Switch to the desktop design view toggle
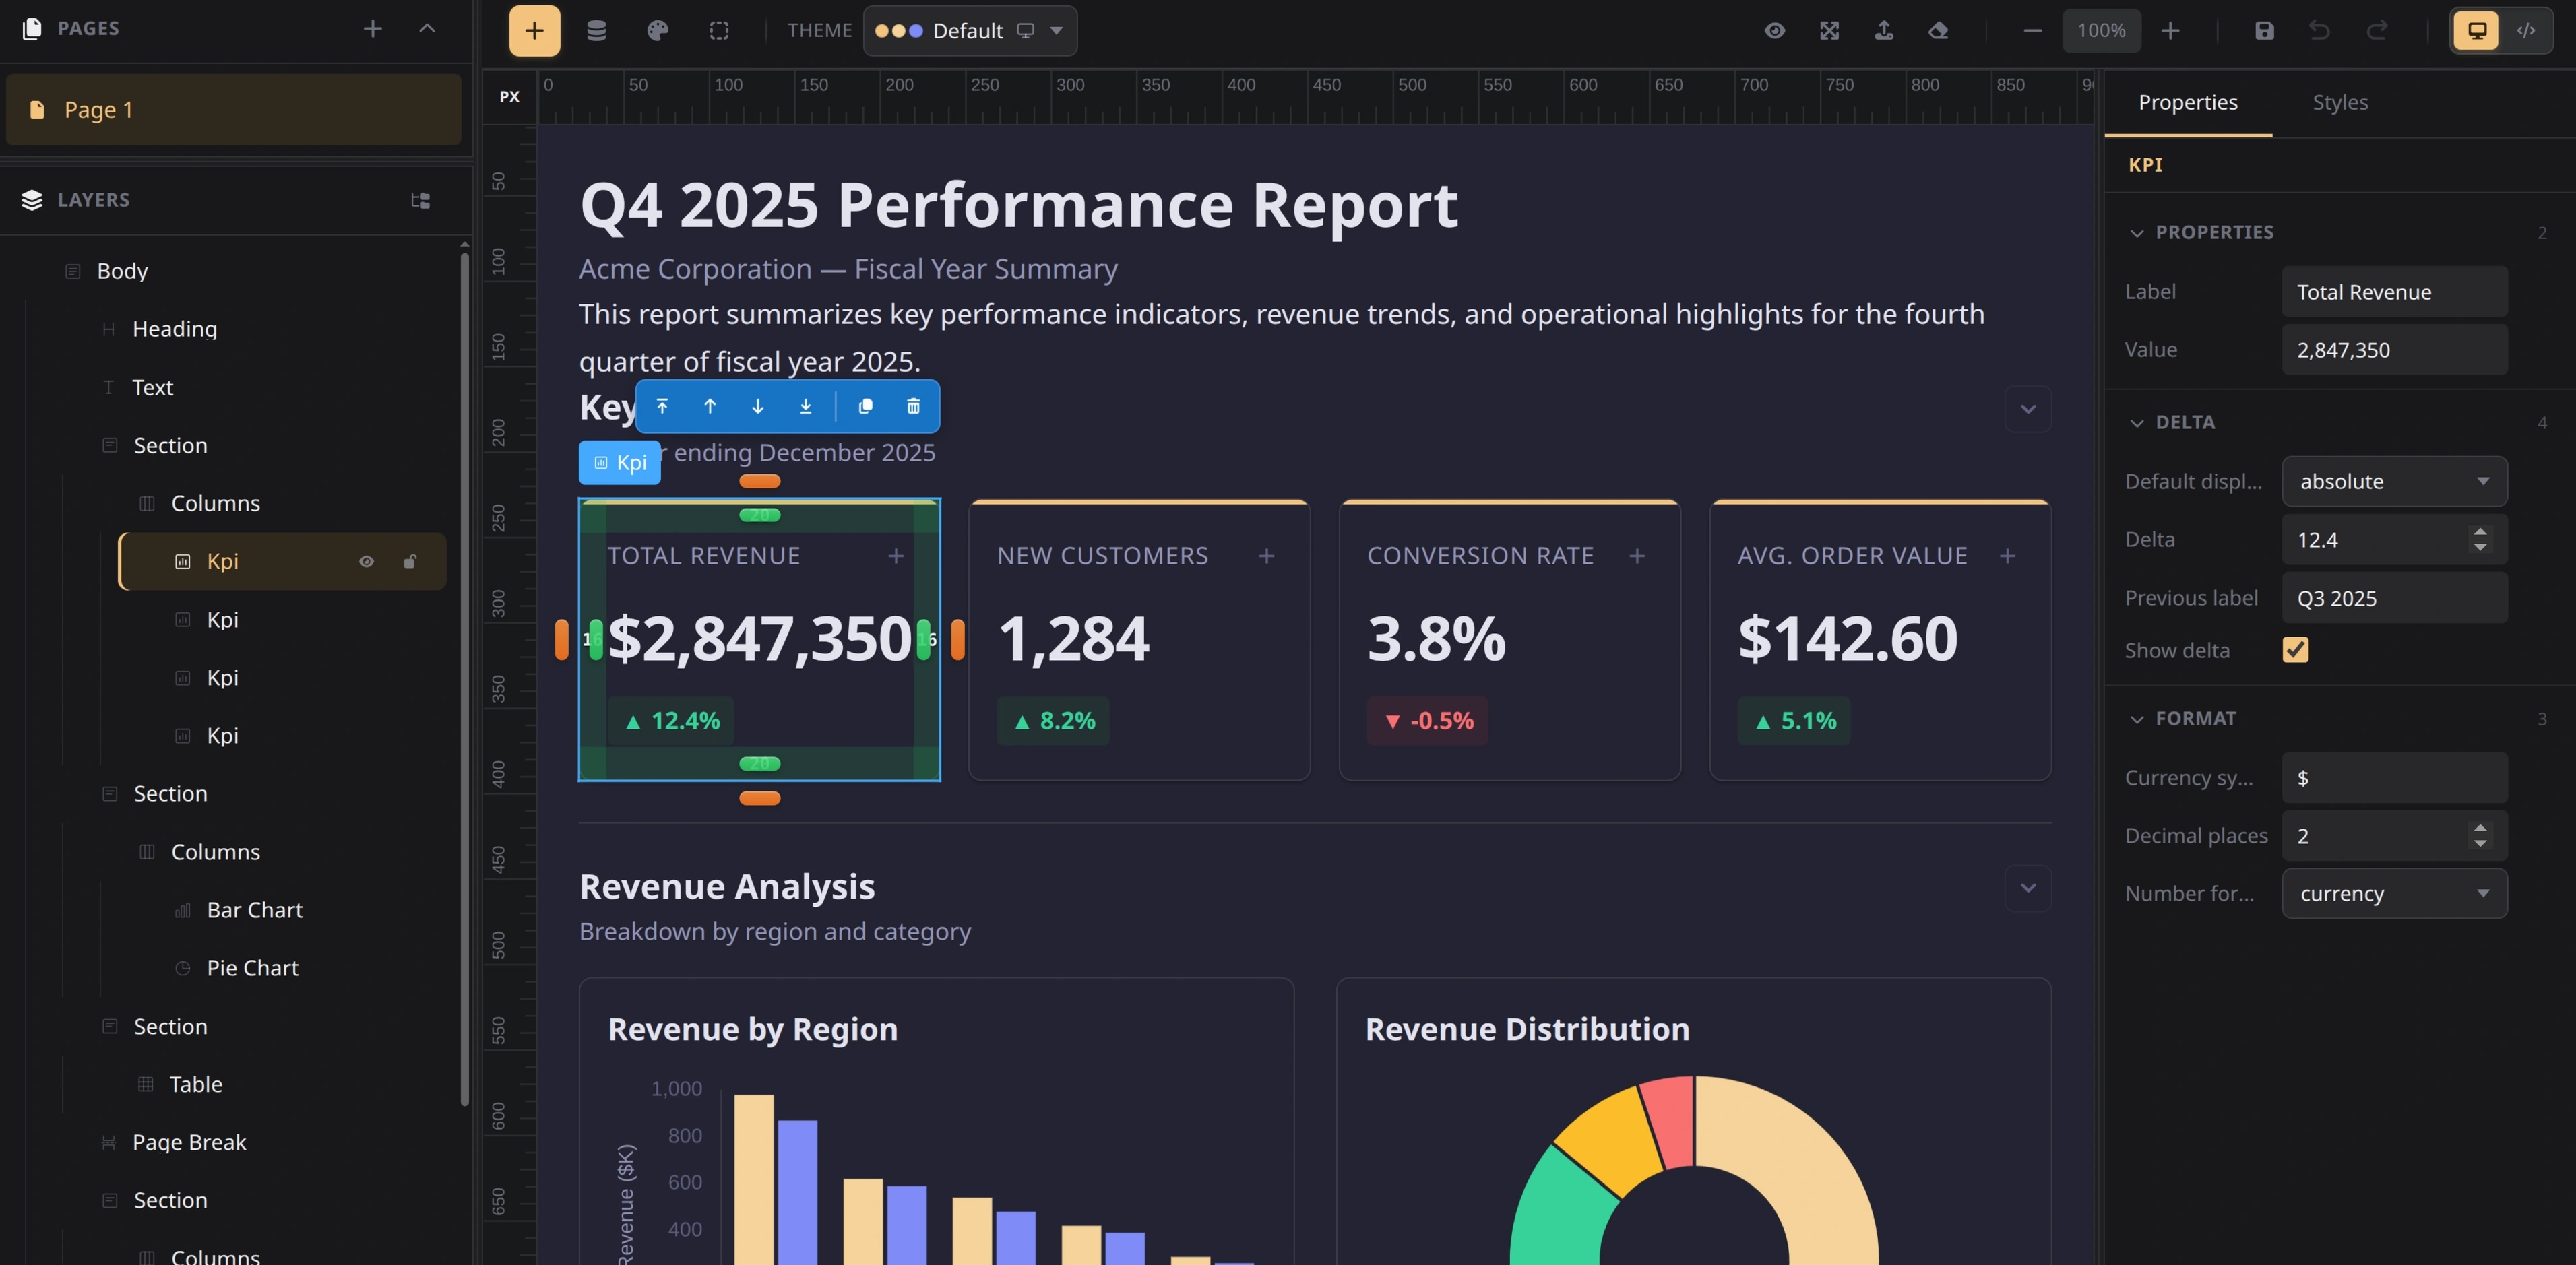 click(2476, 30)
